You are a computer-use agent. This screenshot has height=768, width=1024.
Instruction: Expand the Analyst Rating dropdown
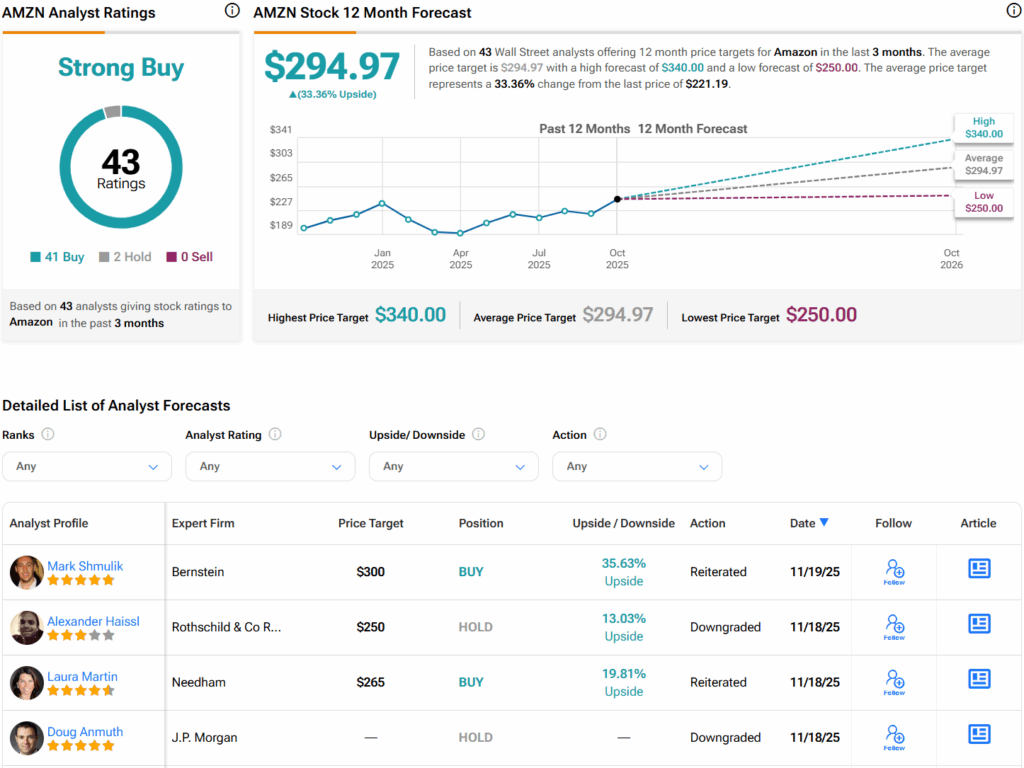click(270, 466)
